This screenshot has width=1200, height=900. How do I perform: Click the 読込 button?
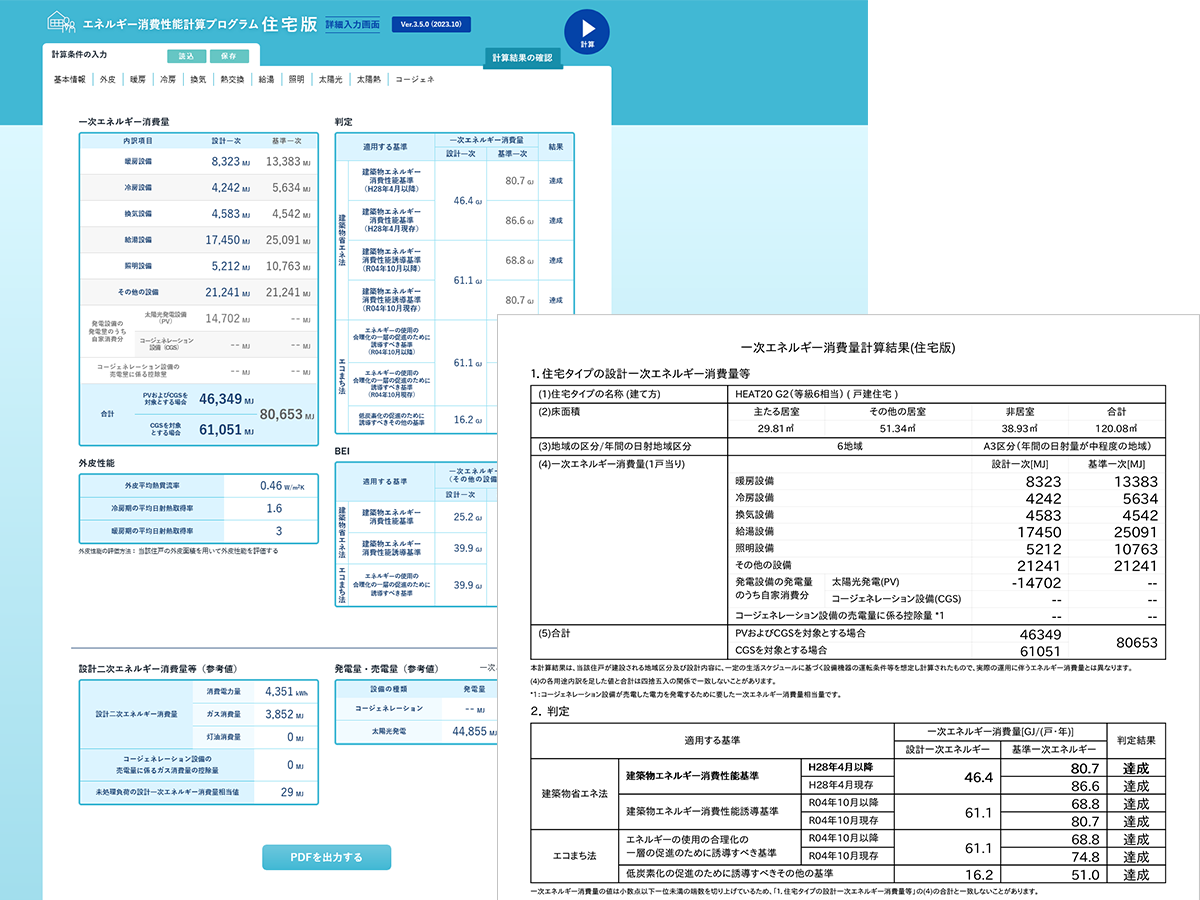point(186,56)
